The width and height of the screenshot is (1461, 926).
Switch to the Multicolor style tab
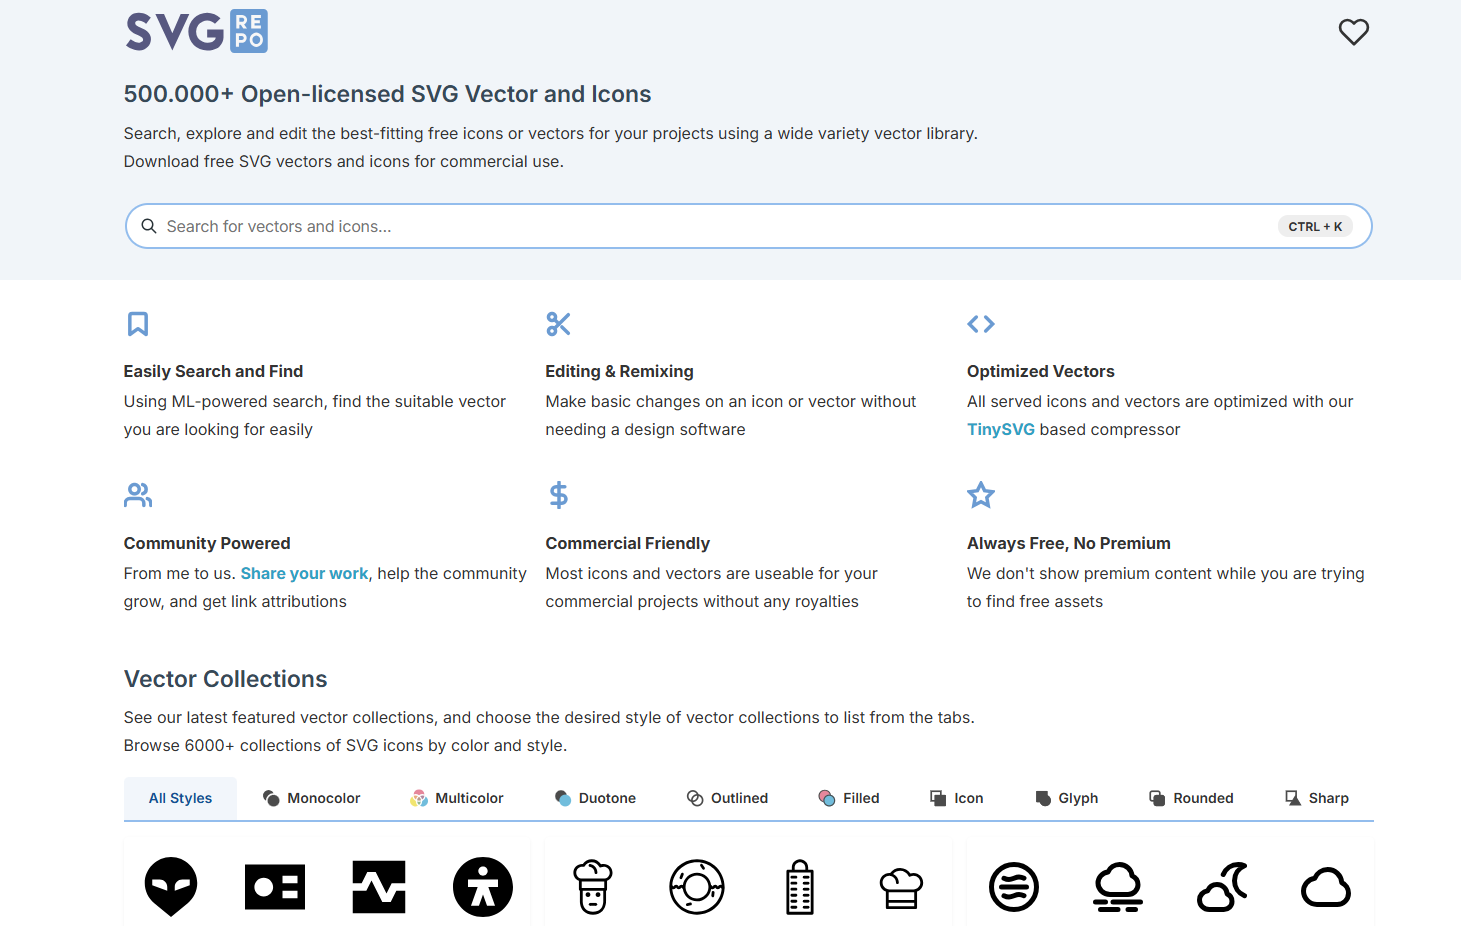click(x=457, y=798)
